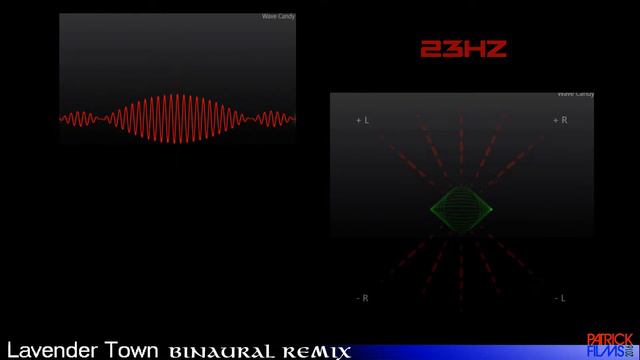The height and width of the screenshot is (360, 640).
Task: Click the red 23HZ frequency label
Action: (x=464, y=49)
